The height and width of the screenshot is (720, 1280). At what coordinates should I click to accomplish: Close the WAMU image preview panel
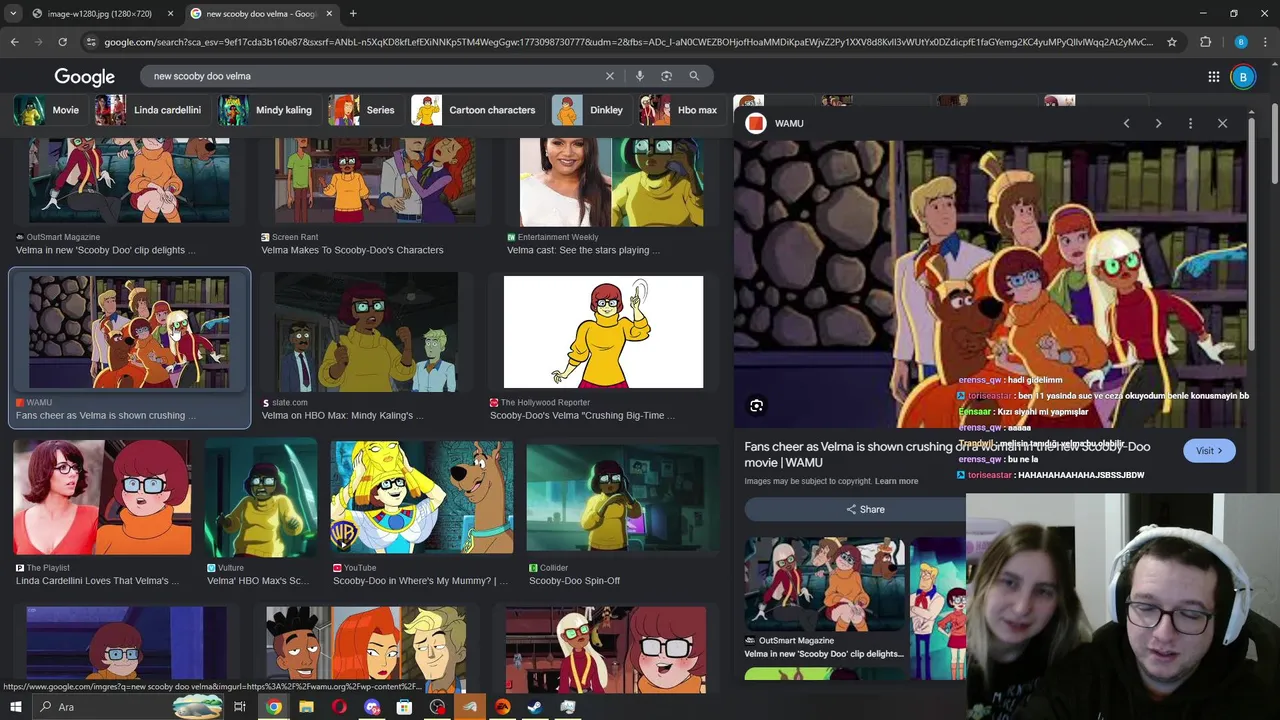[x=1222, y=123]
